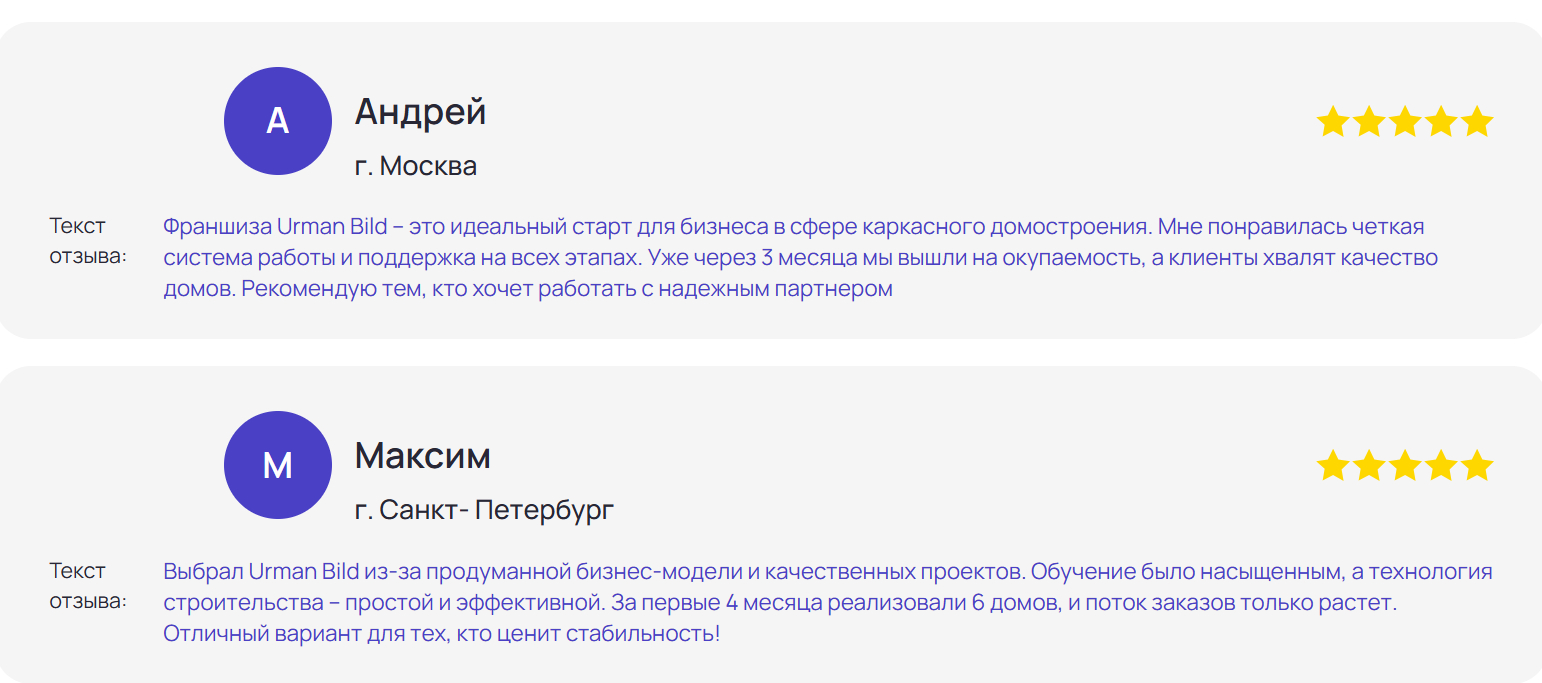Click third star in Андрей's rating
This screenshot has width=1542, height=683.
pos(1405,122)
